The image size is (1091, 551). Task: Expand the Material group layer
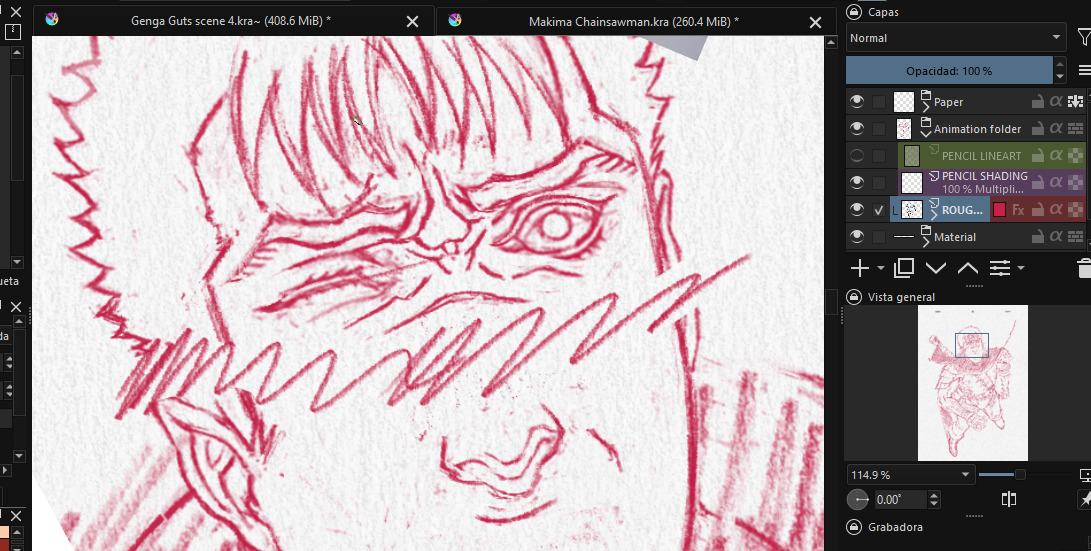pos(926,243)
